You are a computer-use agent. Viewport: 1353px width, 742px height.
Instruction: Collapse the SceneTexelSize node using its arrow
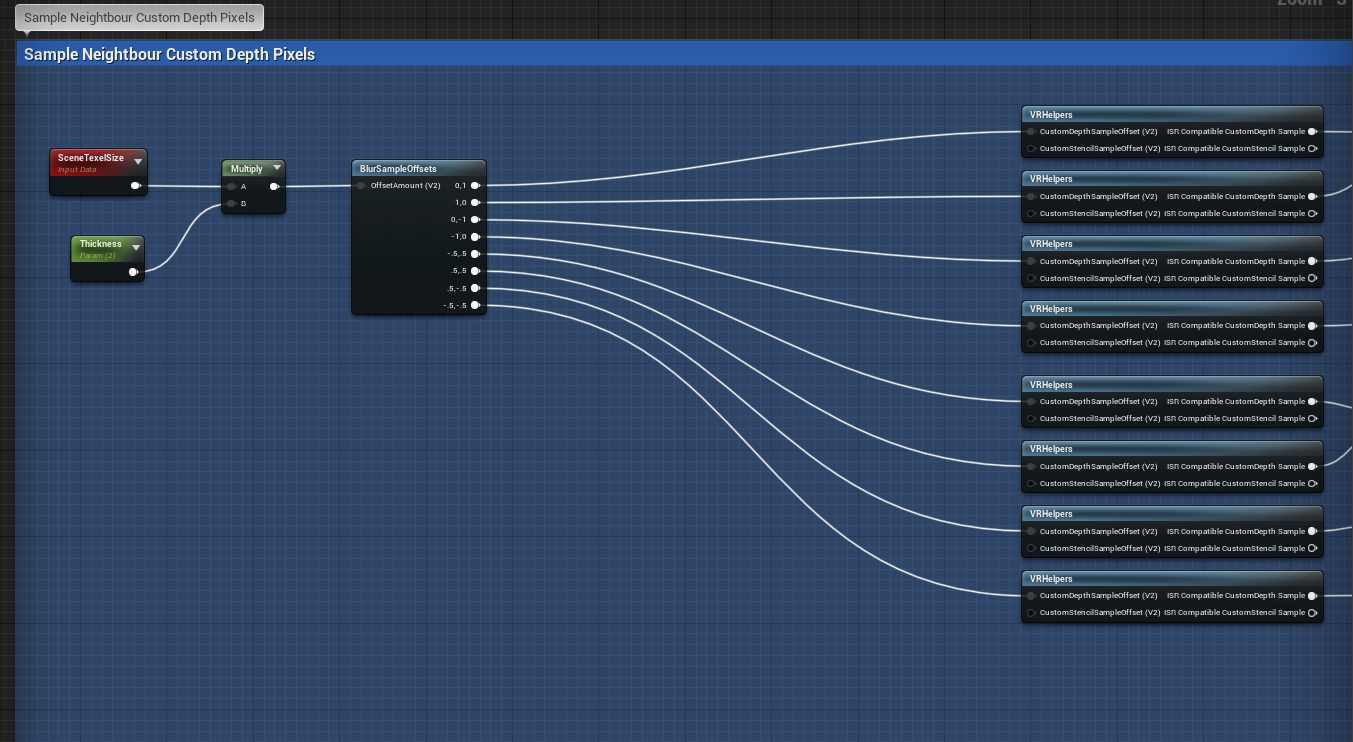click(x=138, y=161)
